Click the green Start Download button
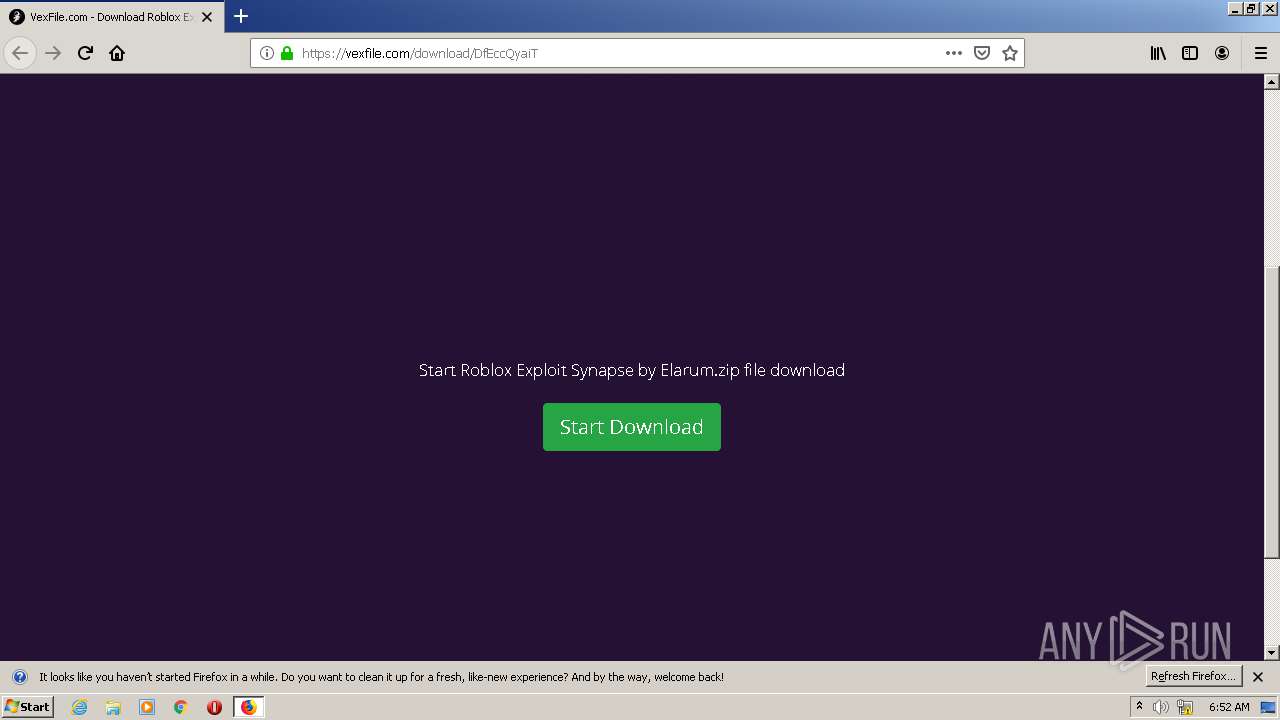Image resolution: width=1280 pixels, height=720 pixels. (x=631, y=427)
